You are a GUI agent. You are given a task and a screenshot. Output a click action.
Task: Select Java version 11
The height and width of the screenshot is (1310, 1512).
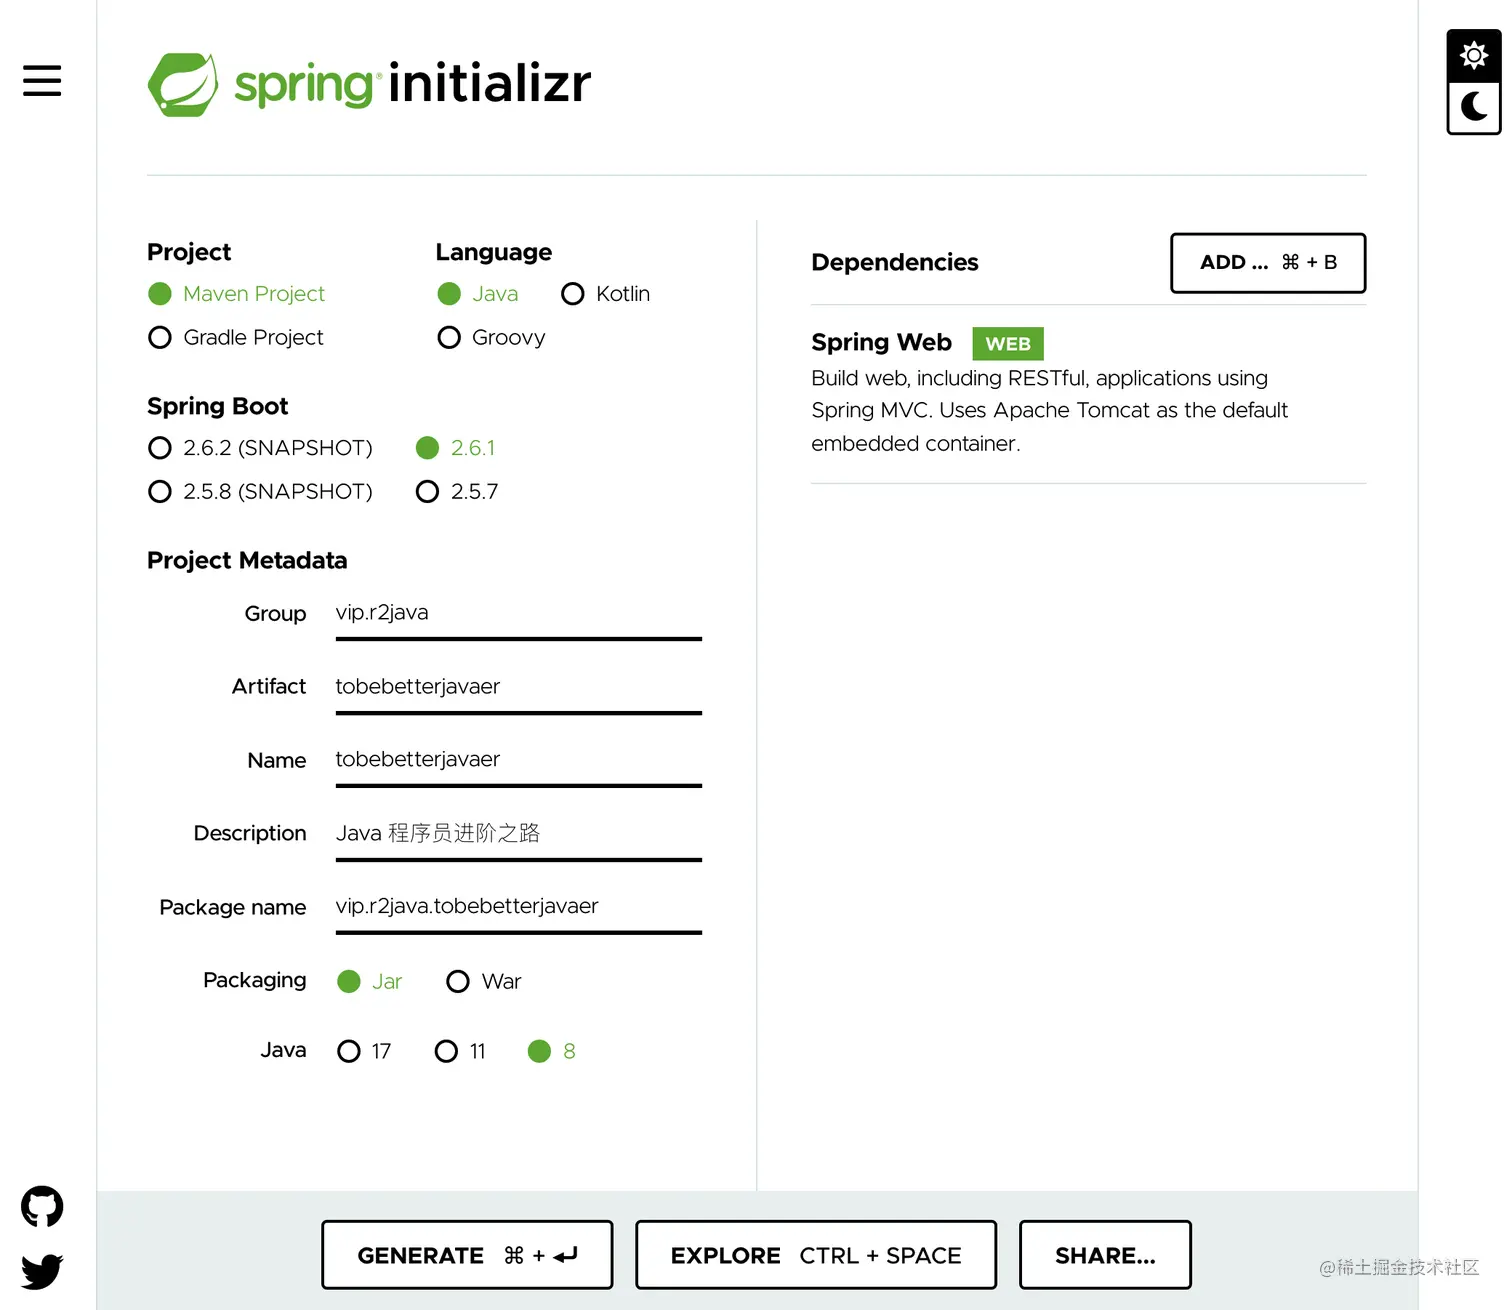pos(460,1052)
